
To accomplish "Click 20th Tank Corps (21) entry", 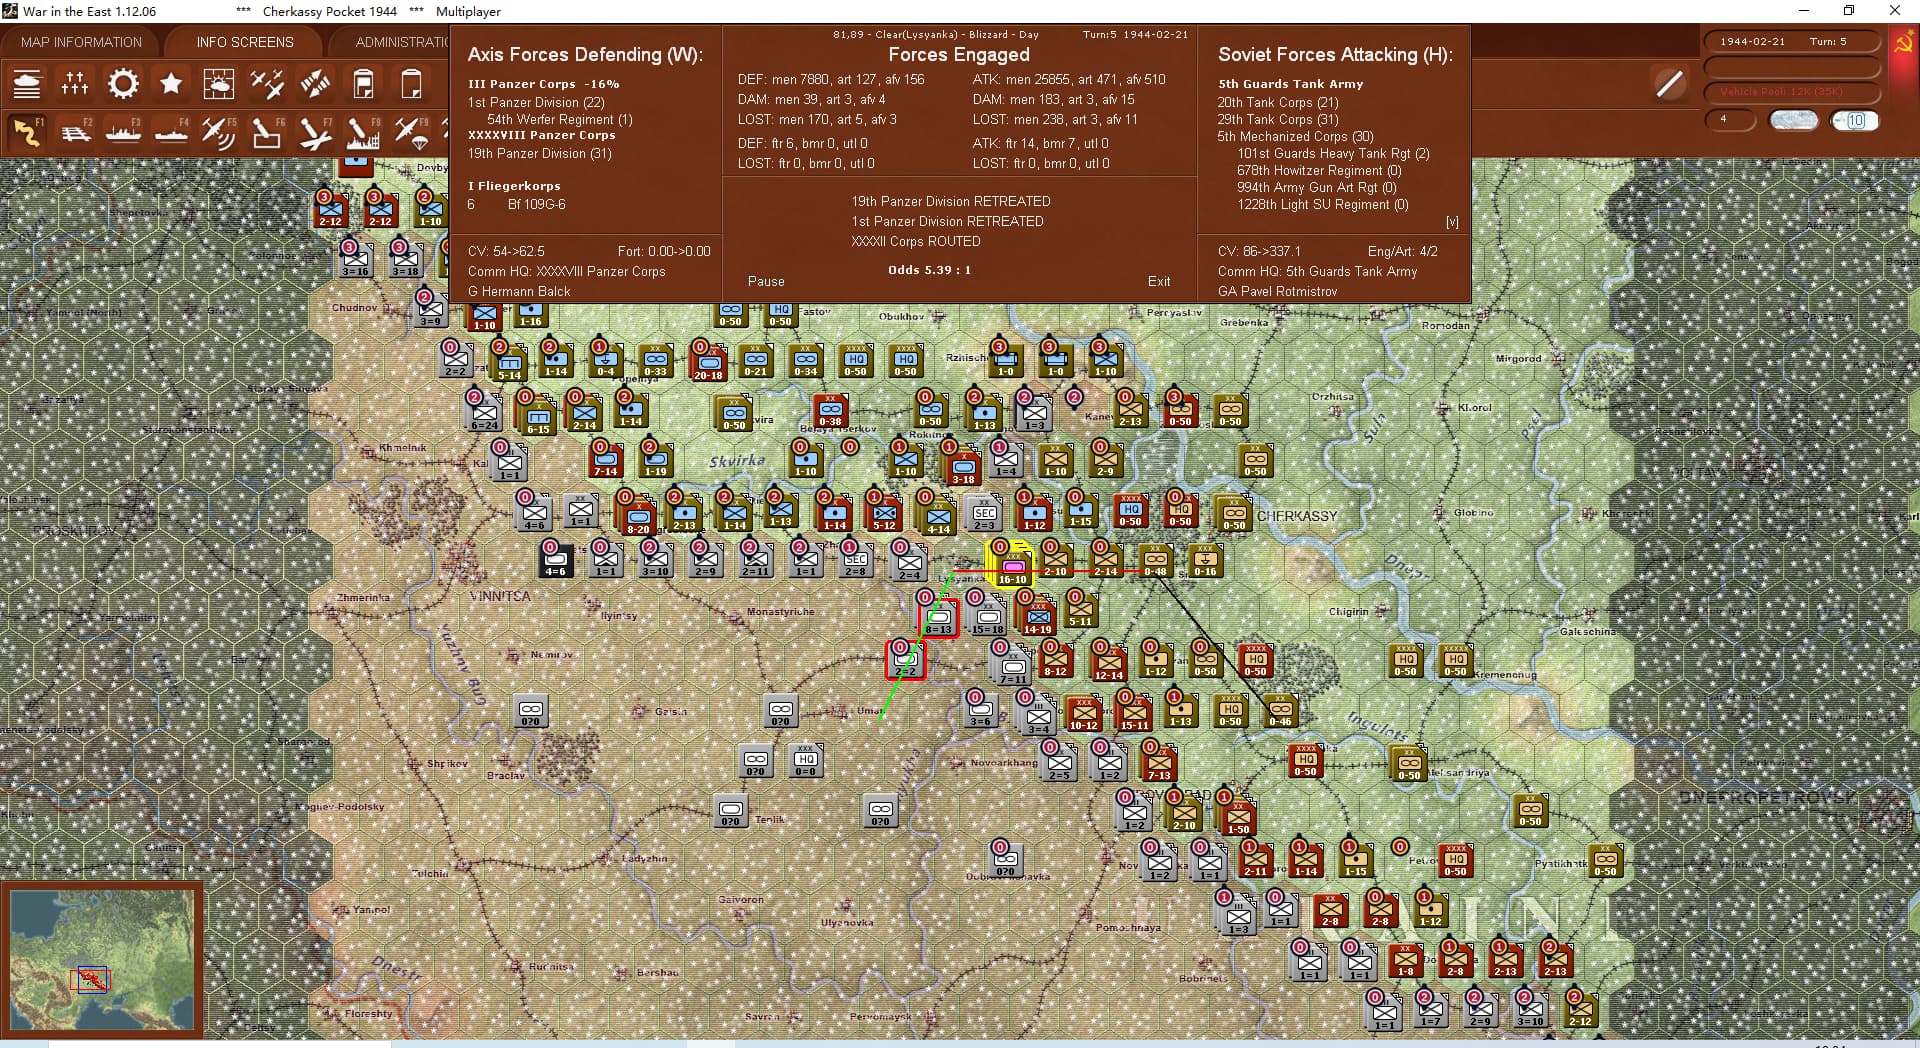I will [x=1277, y=102].
